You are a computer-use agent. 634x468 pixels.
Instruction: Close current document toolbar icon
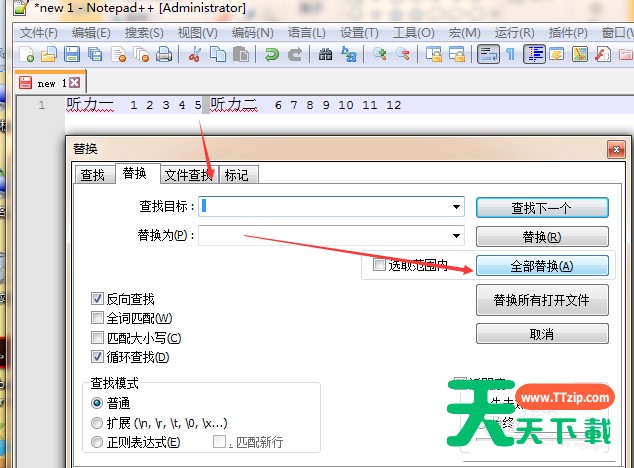118,54
